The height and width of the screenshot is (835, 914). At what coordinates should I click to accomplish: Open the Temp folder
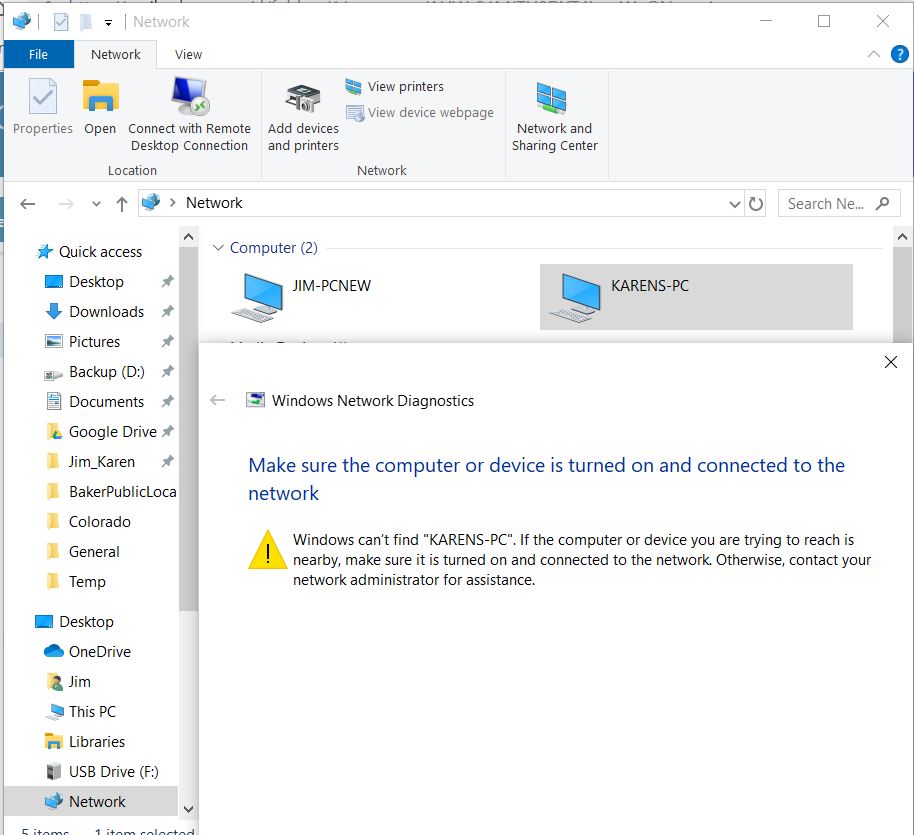click(87, 582)
